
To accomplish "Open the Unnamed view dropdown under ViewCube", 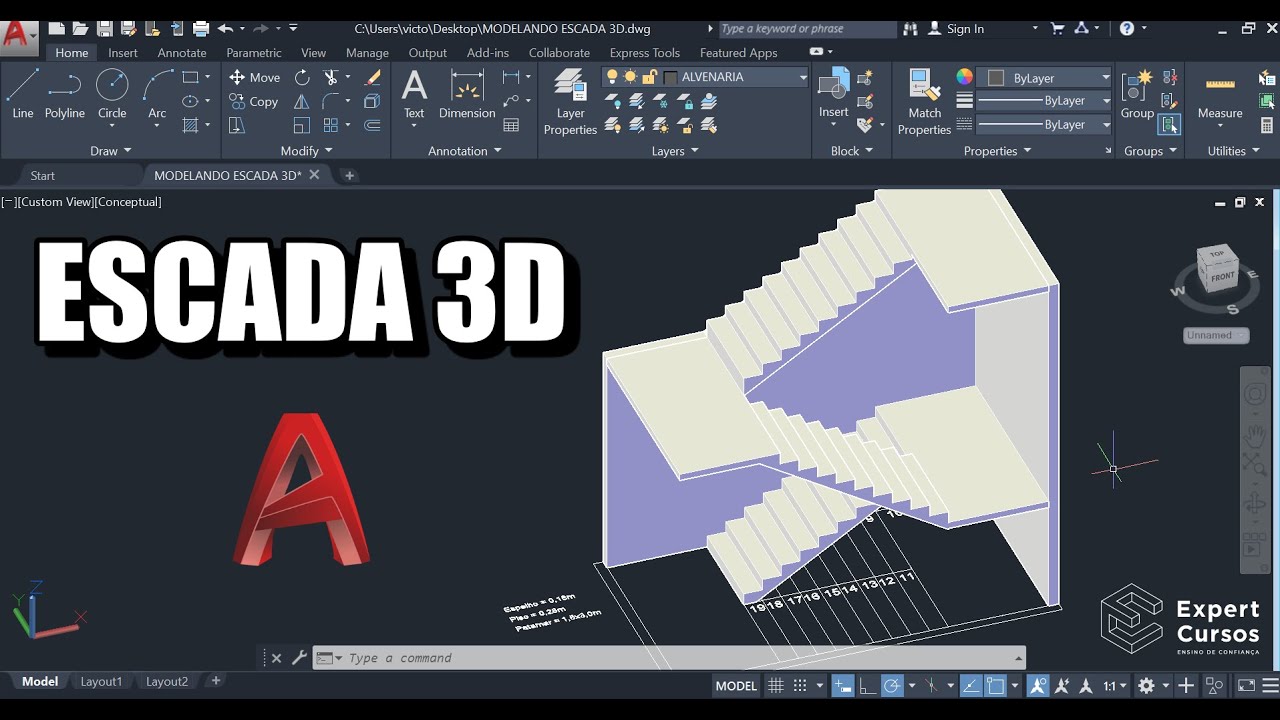I will pos(1216,335).
